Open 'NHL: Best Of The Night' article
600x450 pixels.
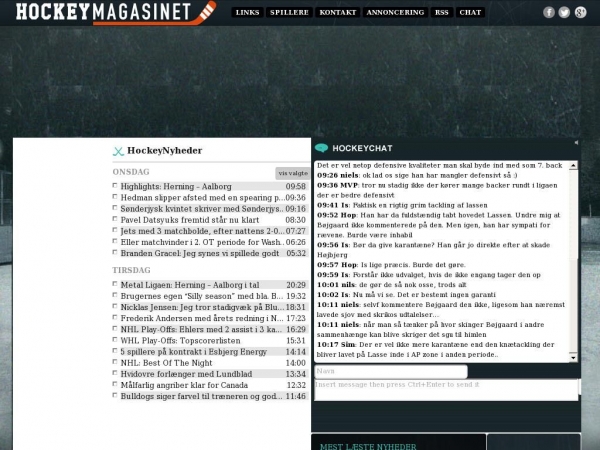tap(166, 363)
